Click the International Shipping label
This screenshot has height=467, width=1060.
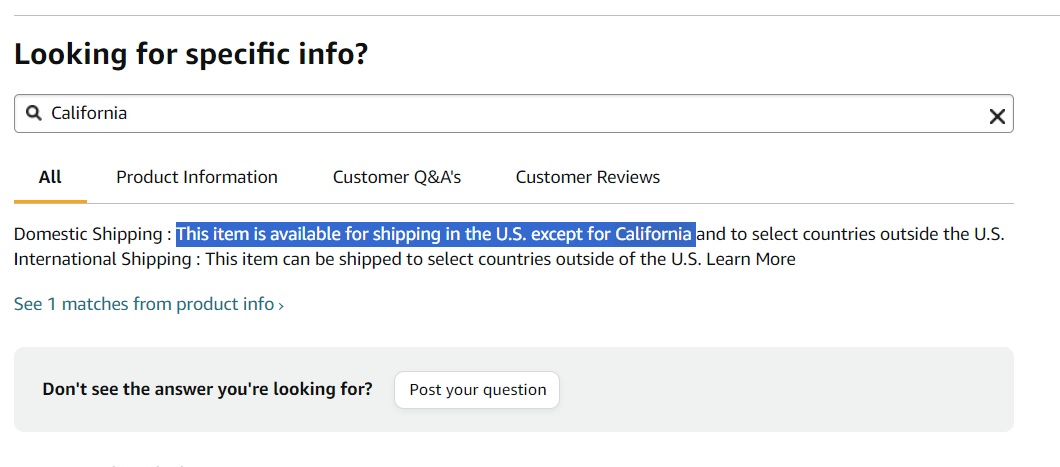click(102, 259)
